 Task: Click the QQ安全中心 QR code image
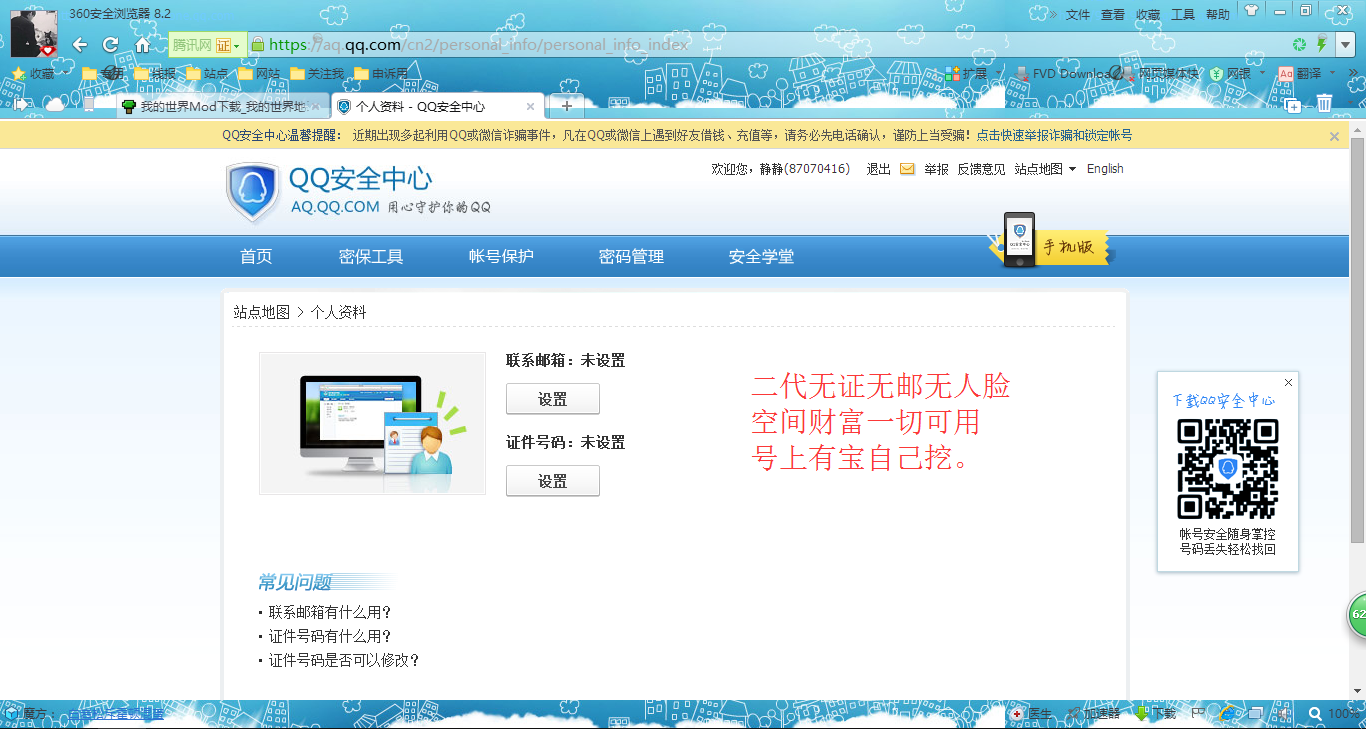1228,468
